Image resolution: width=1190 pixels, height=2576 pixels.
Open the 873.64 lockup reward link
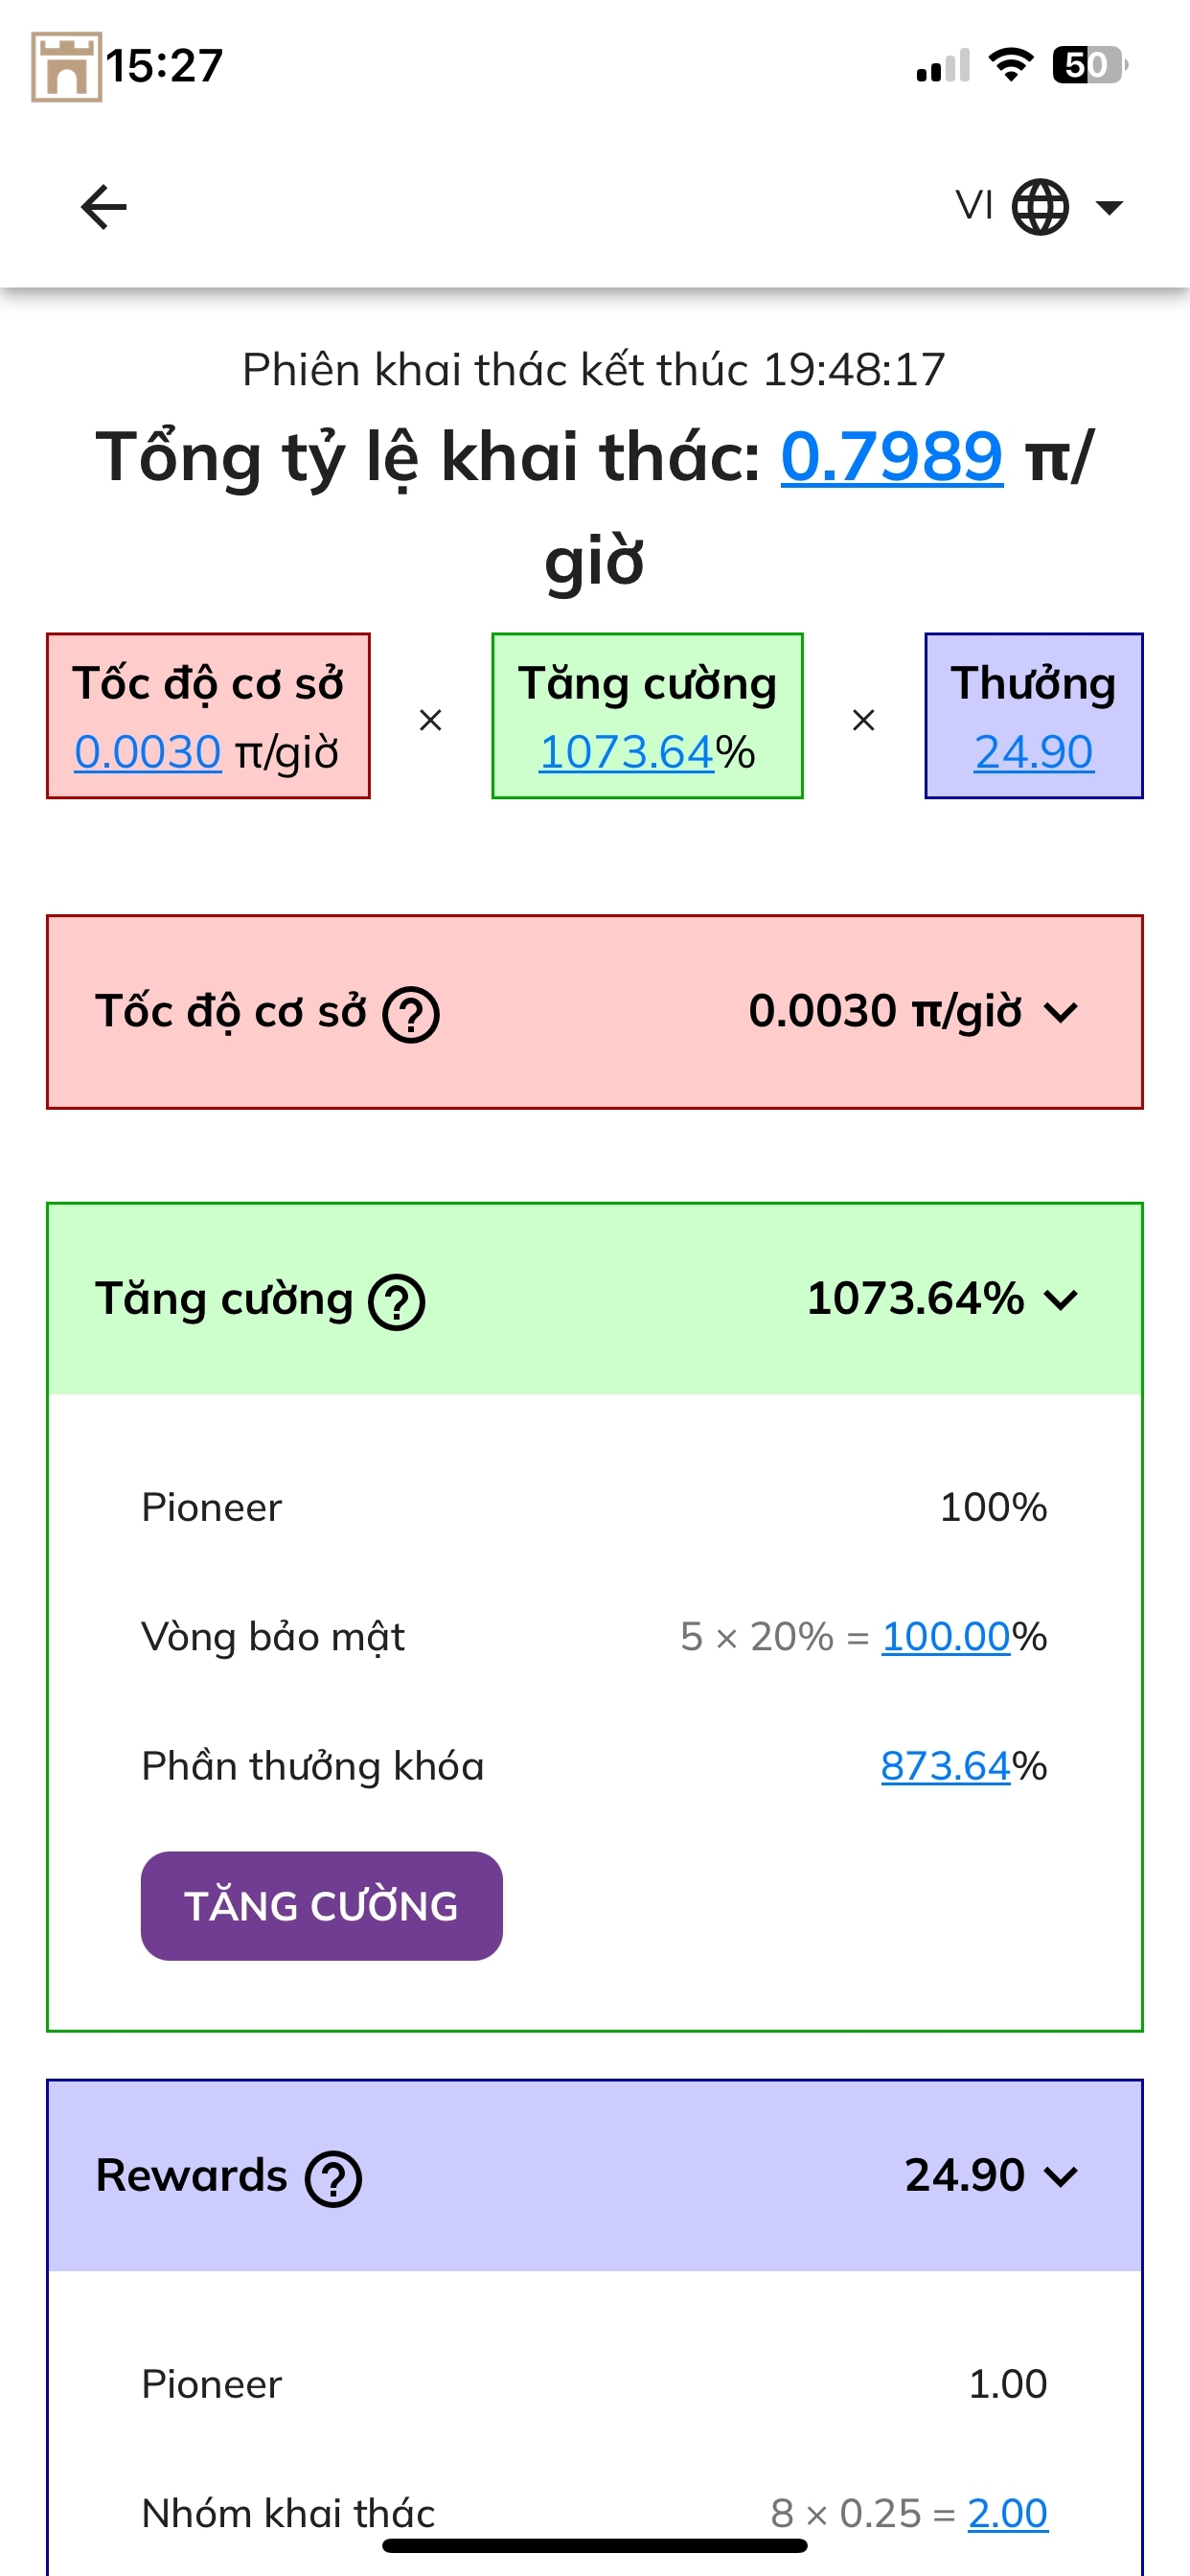[946, 1766]
